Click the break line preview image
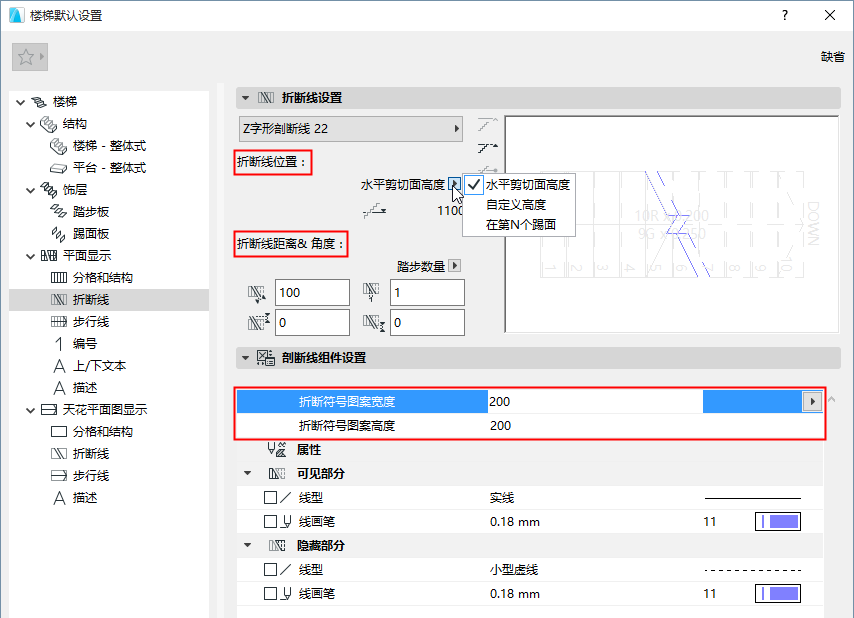This screenshot has width=854, height=618. click(x=672, y=224)
